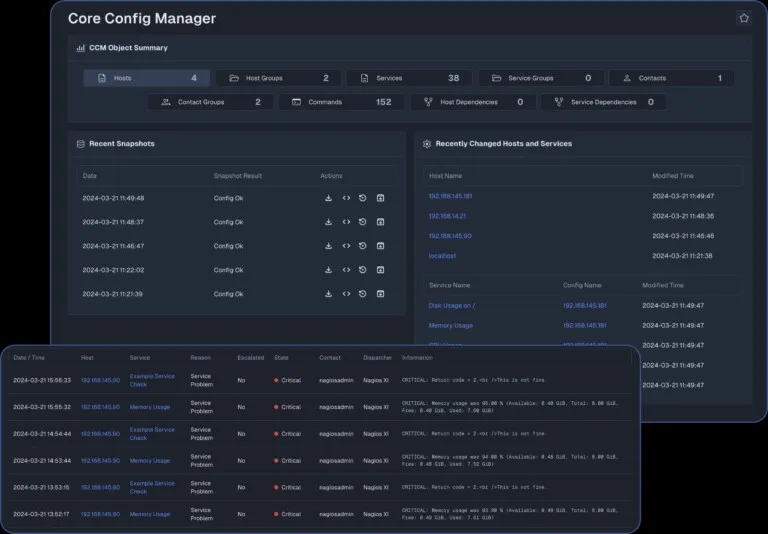768x534 pixels.
Task: Open the Hosts summary tile
Action: [x=147, y=78]
